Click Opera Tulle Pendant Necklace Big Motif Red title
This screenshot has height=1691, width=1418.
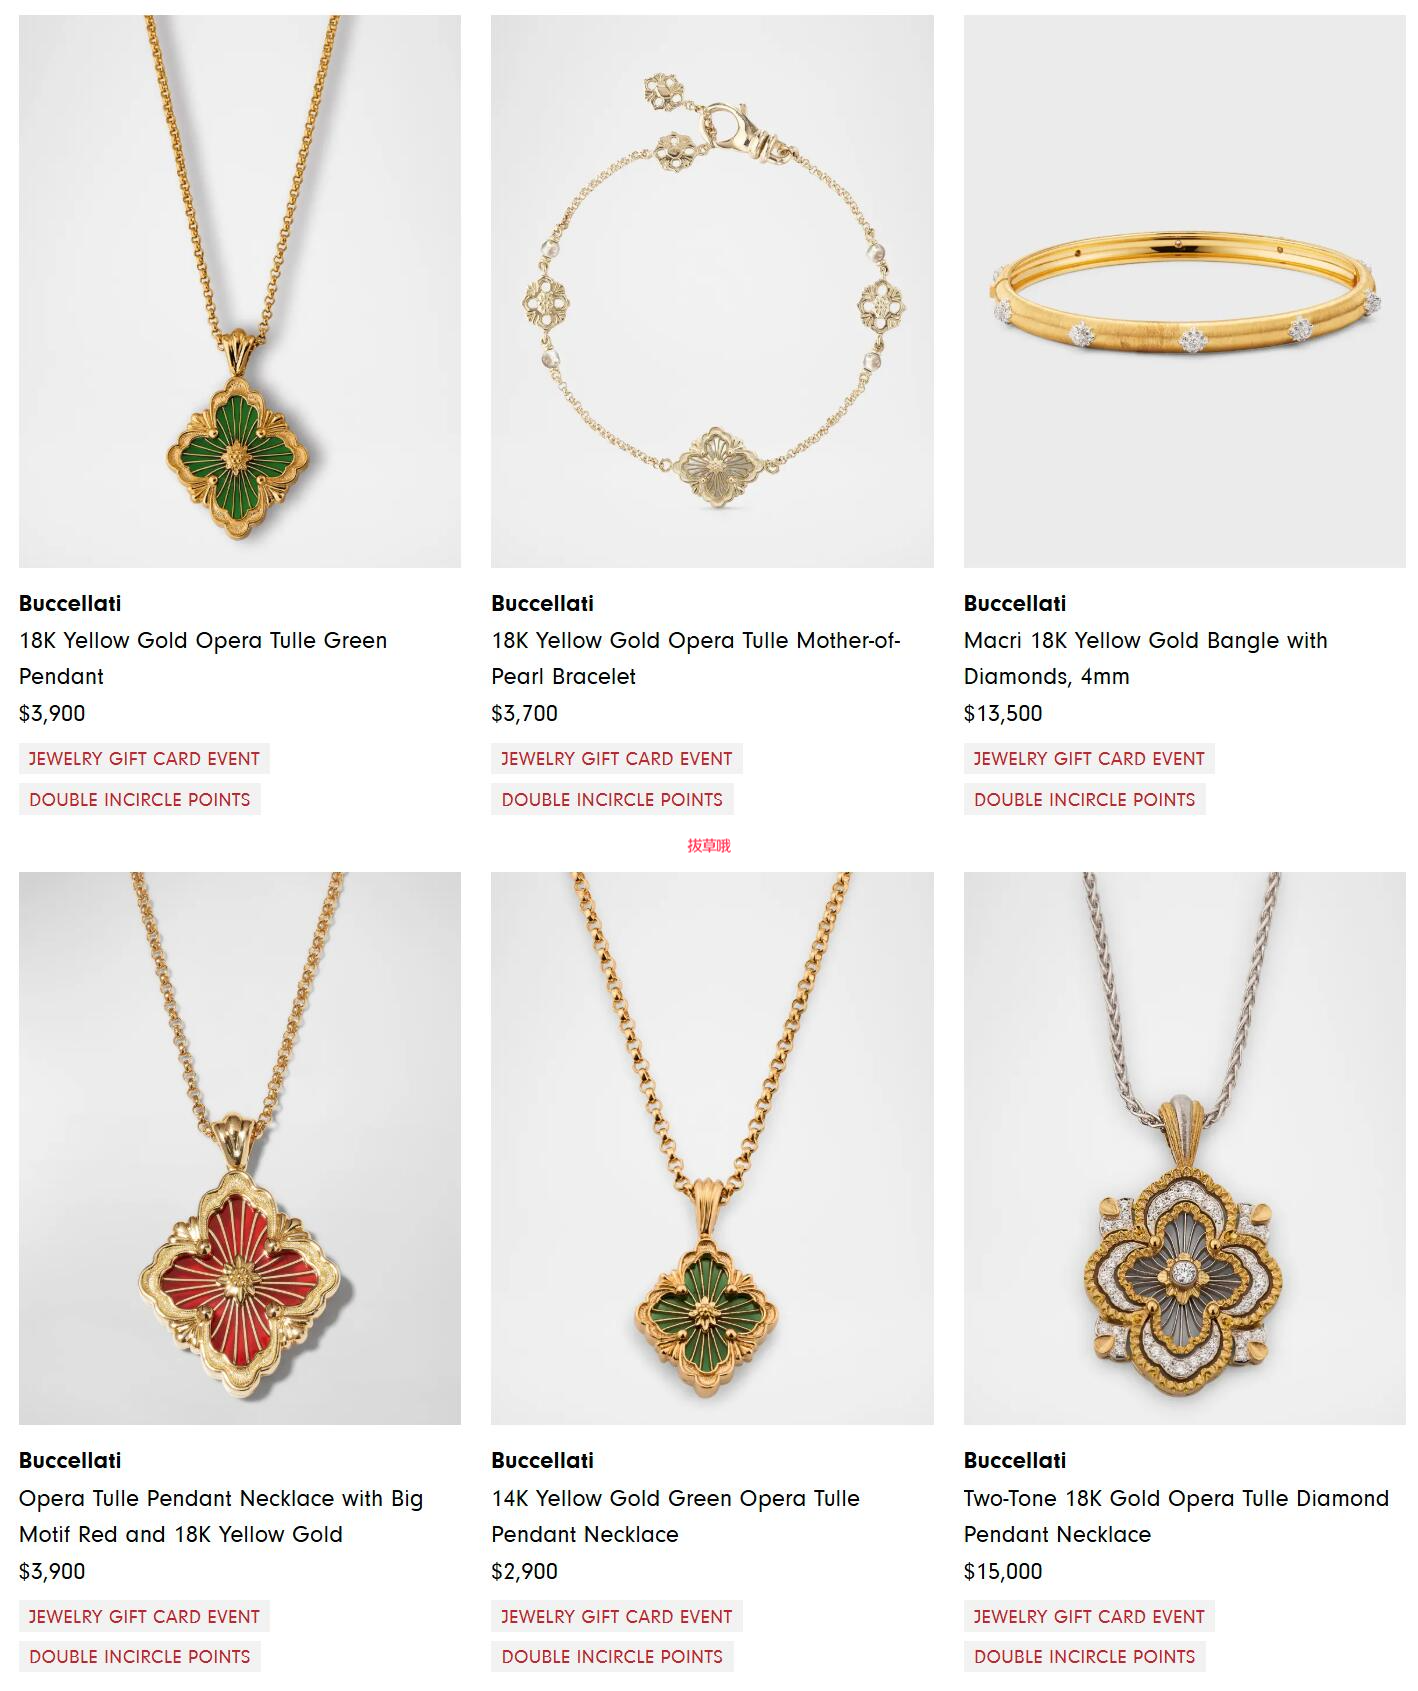(x=221, y=1516)
